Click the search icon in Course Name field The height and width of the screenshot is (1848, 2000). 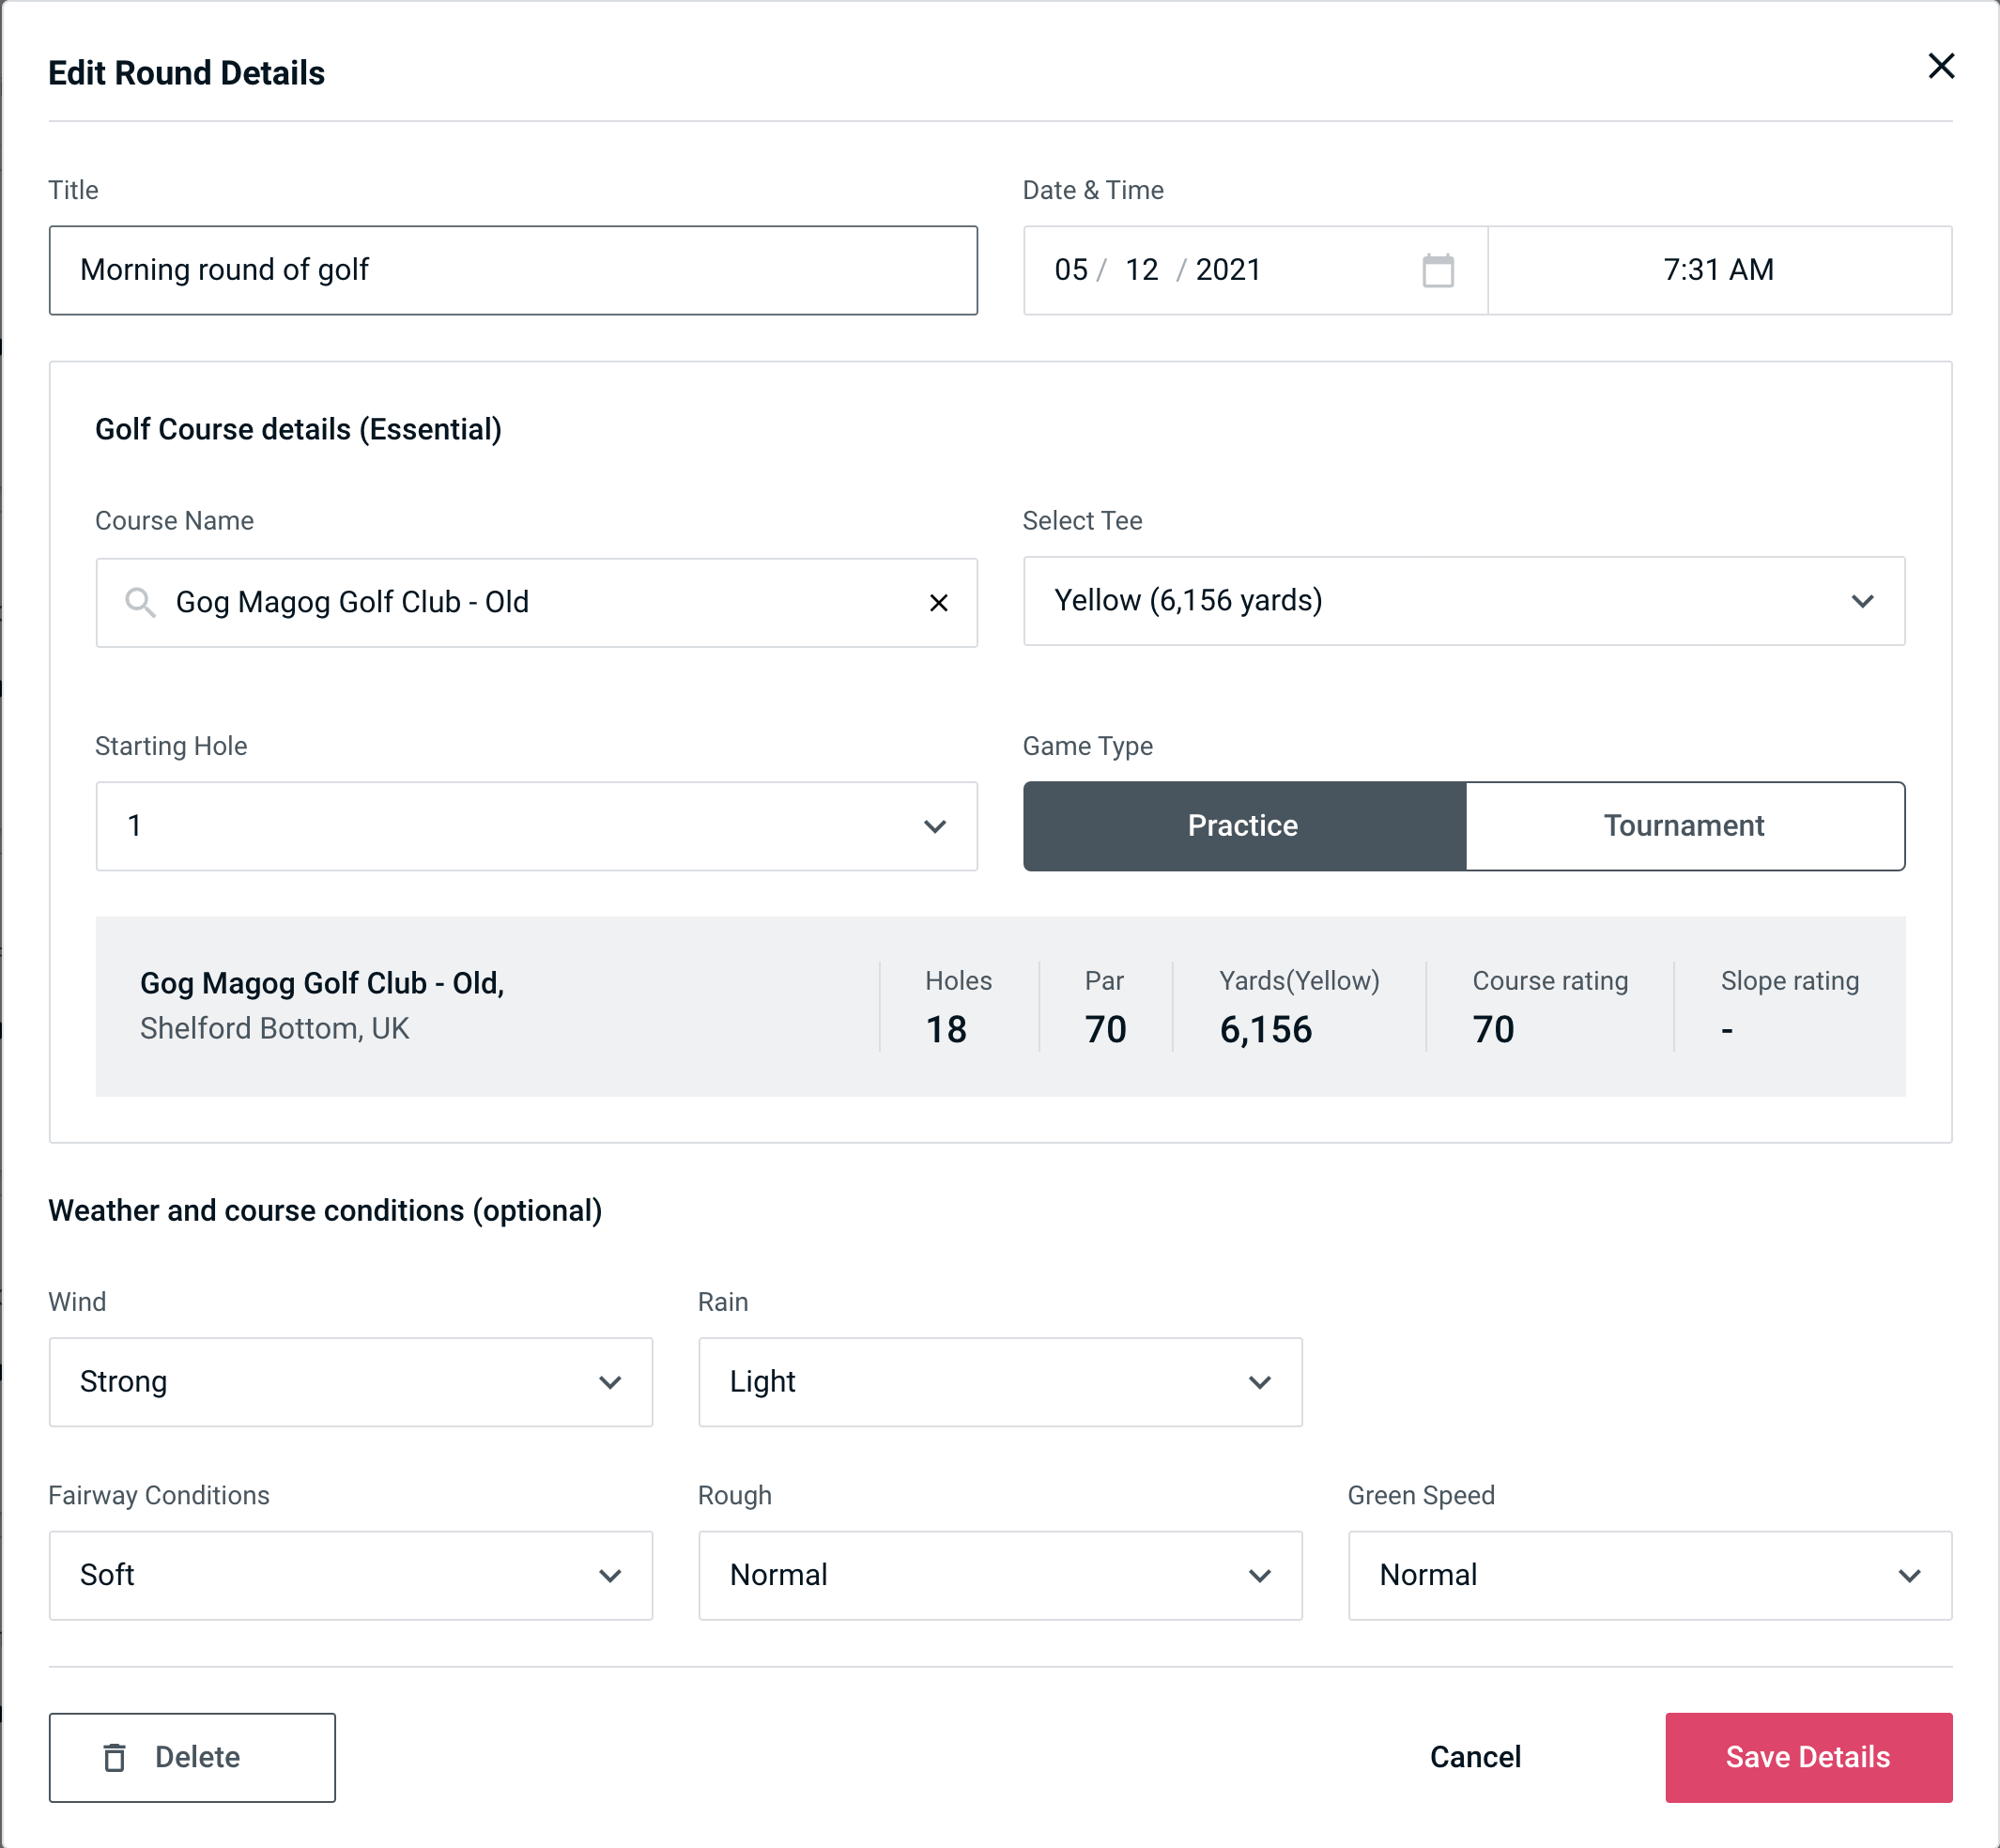pyautogui.click(x=139, y=603)
